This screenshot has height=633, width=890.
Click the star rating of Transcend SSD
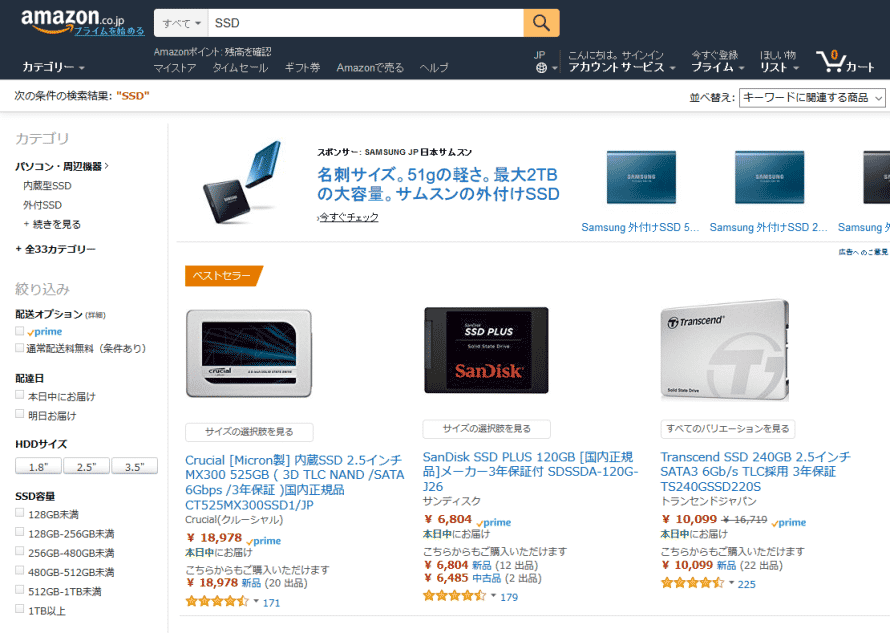pos(692,583)
